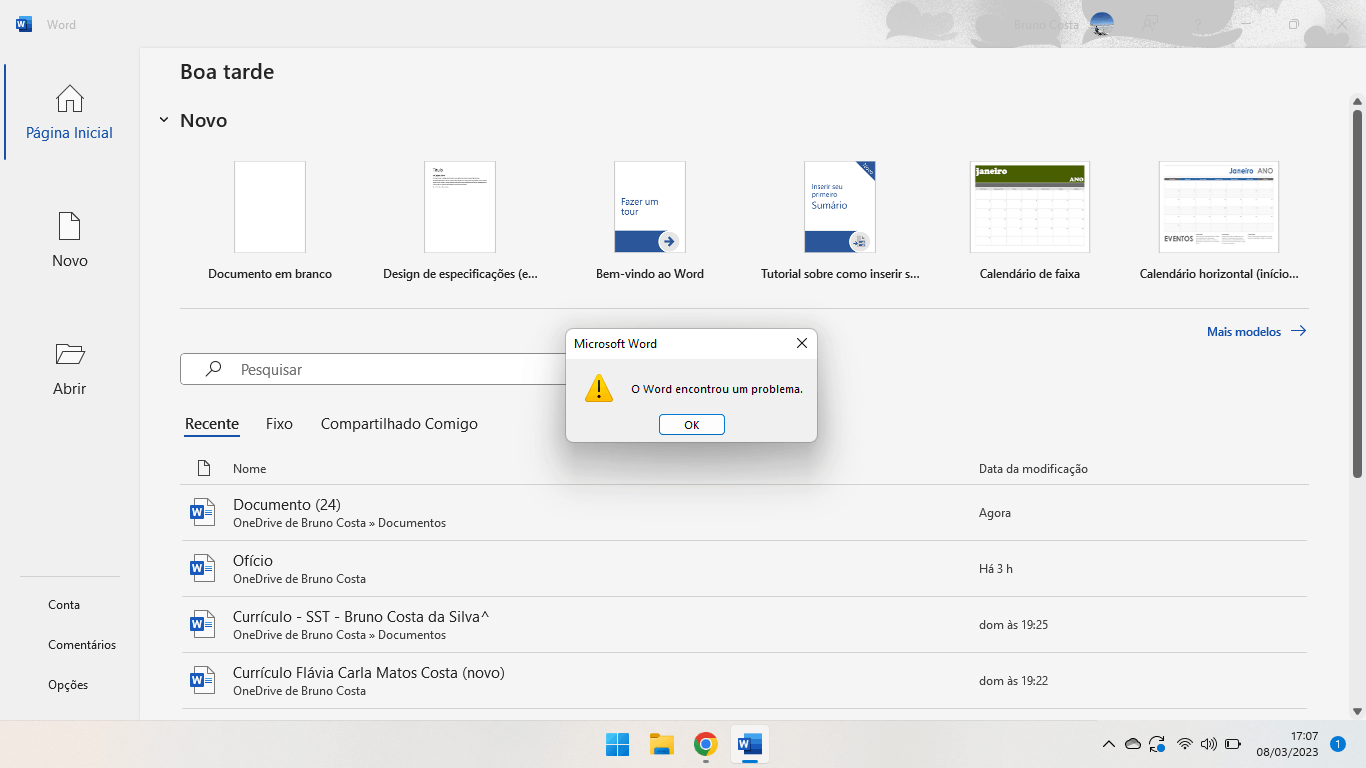Image resolution: width=1366 pixels, height=768 pixels.
Task: Follow the Mais modelos link
Action: 1256,331
